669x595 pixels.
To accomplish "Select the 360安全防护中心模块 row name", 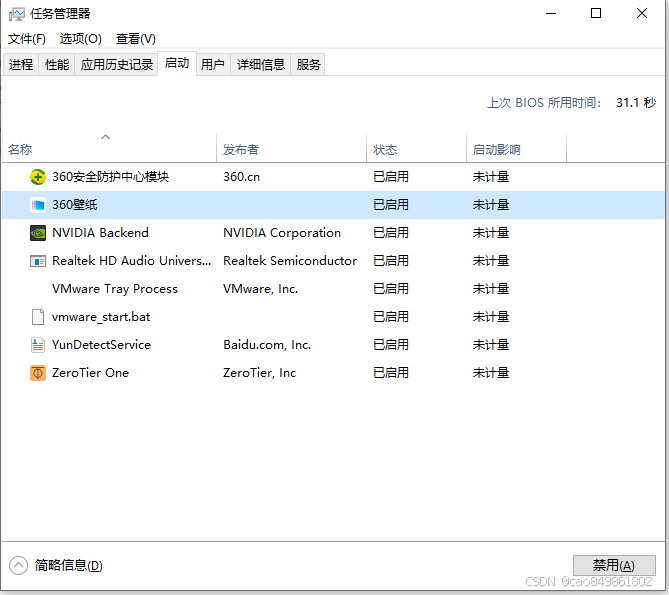I will [111, 177].
